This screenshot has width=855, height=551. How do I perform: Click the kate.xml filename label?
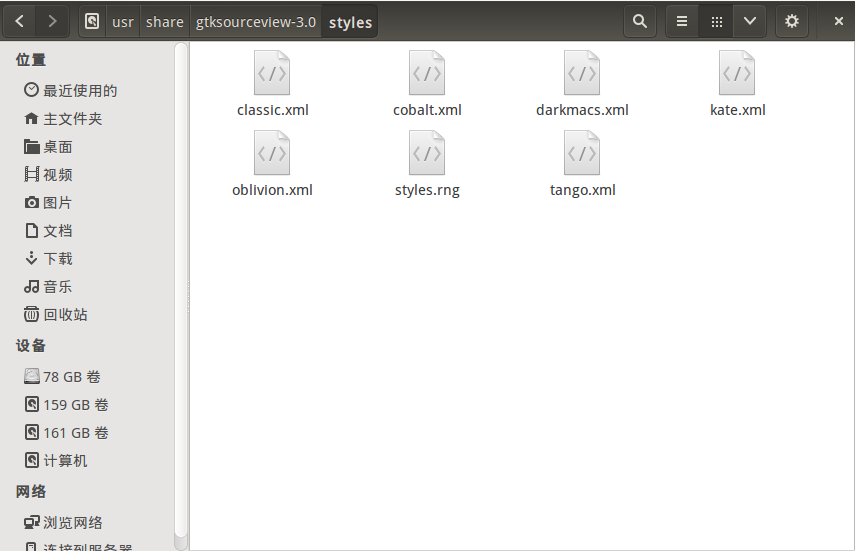[738, 110]
